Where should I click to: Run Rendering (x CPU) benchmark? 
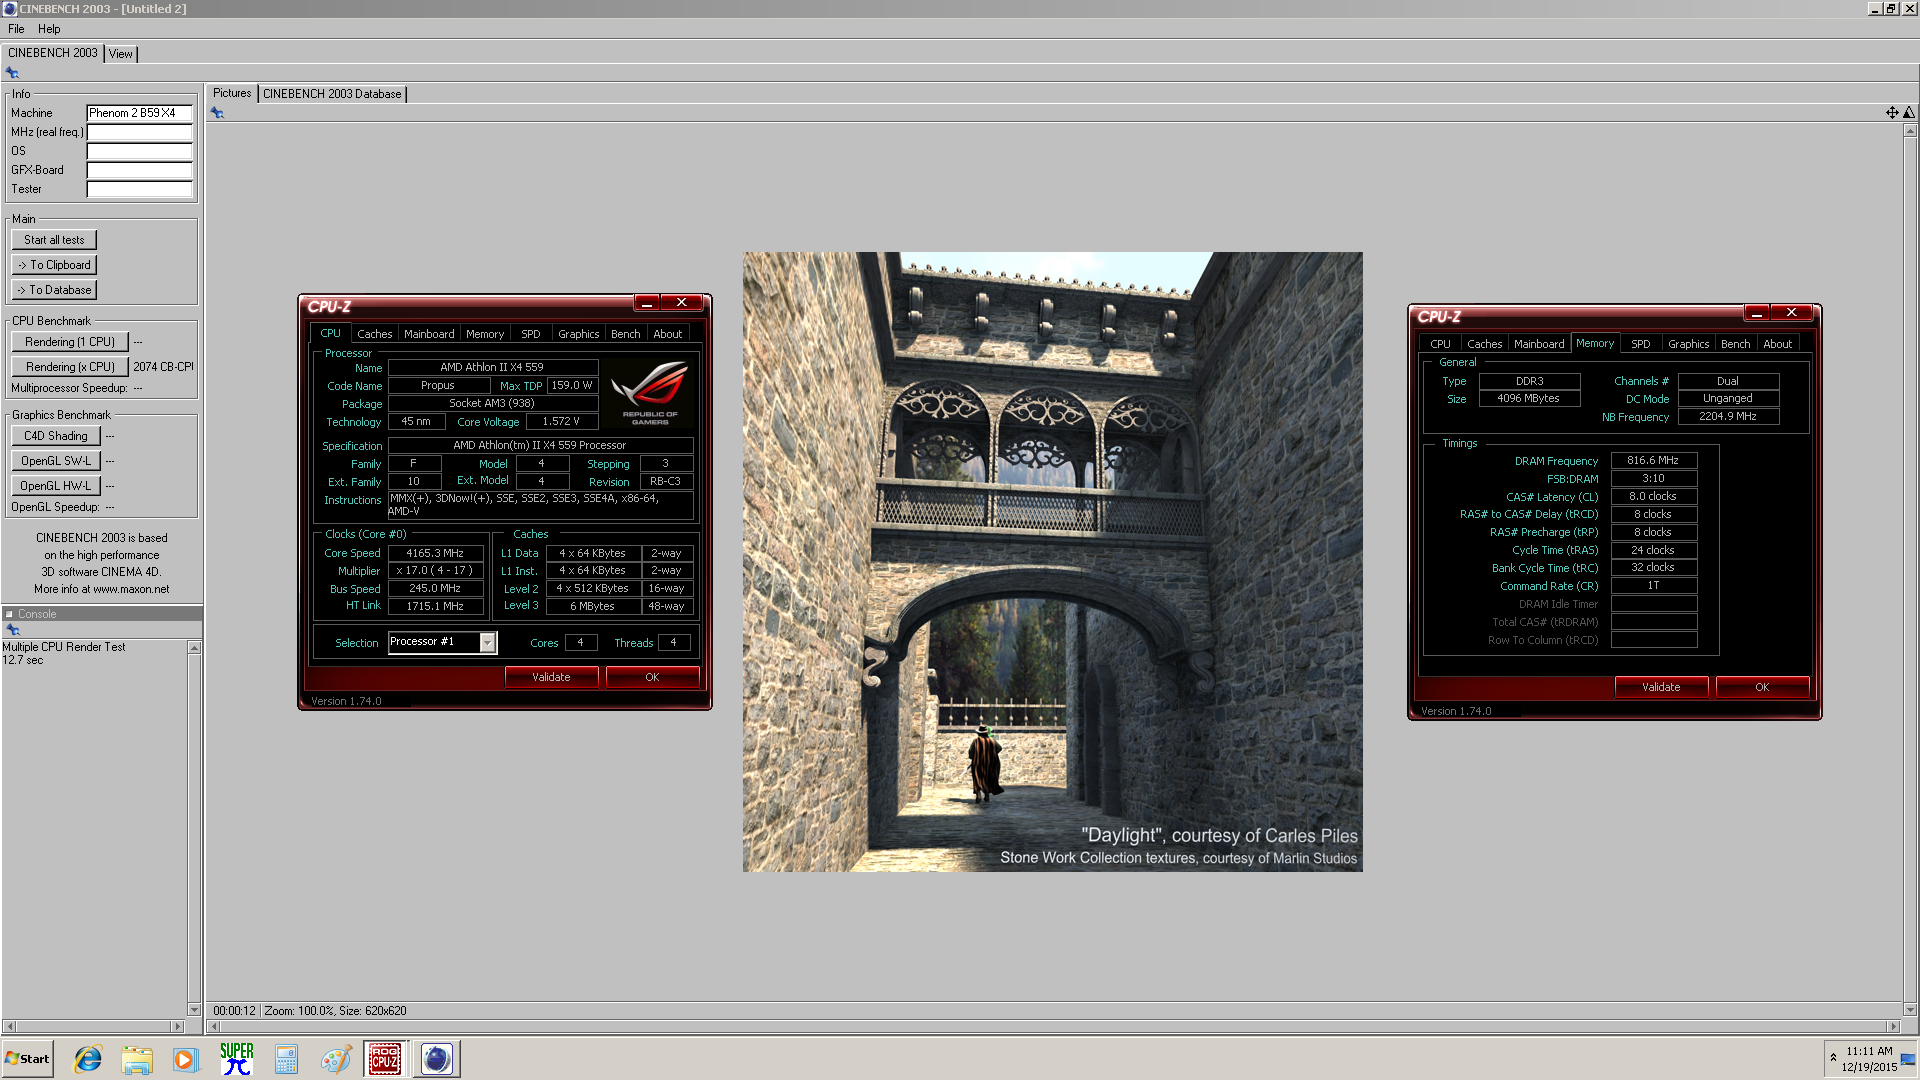tap(70, 367)
